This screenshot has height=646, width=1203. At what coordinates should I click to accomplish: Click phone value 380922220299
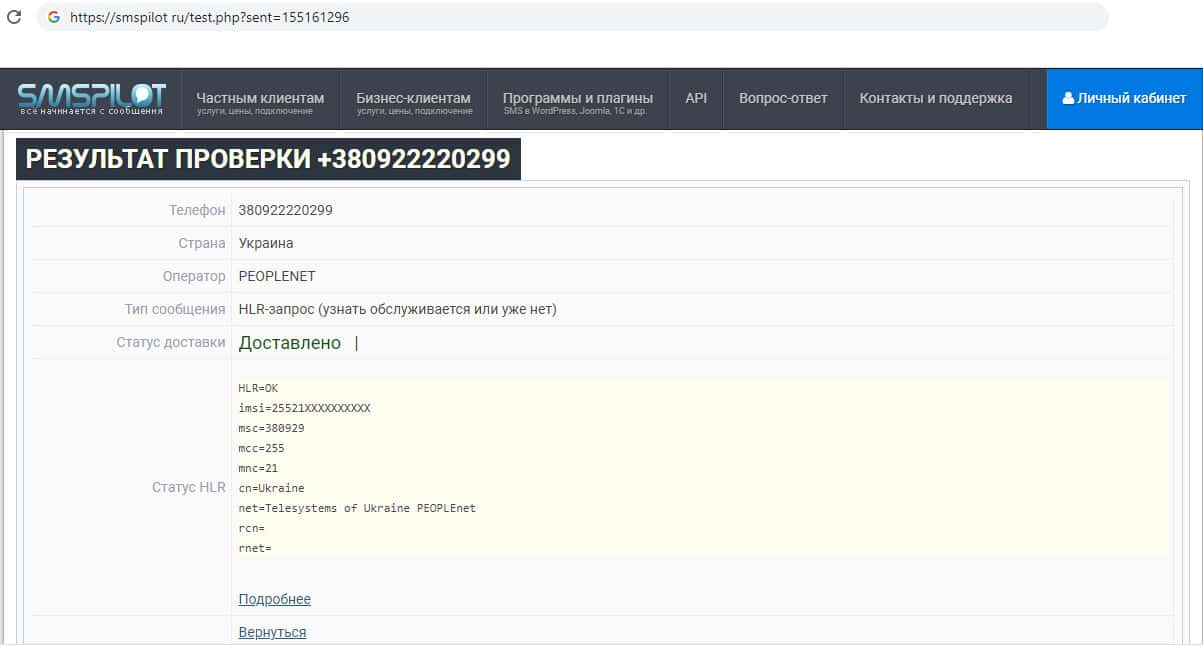coord(285,210)
